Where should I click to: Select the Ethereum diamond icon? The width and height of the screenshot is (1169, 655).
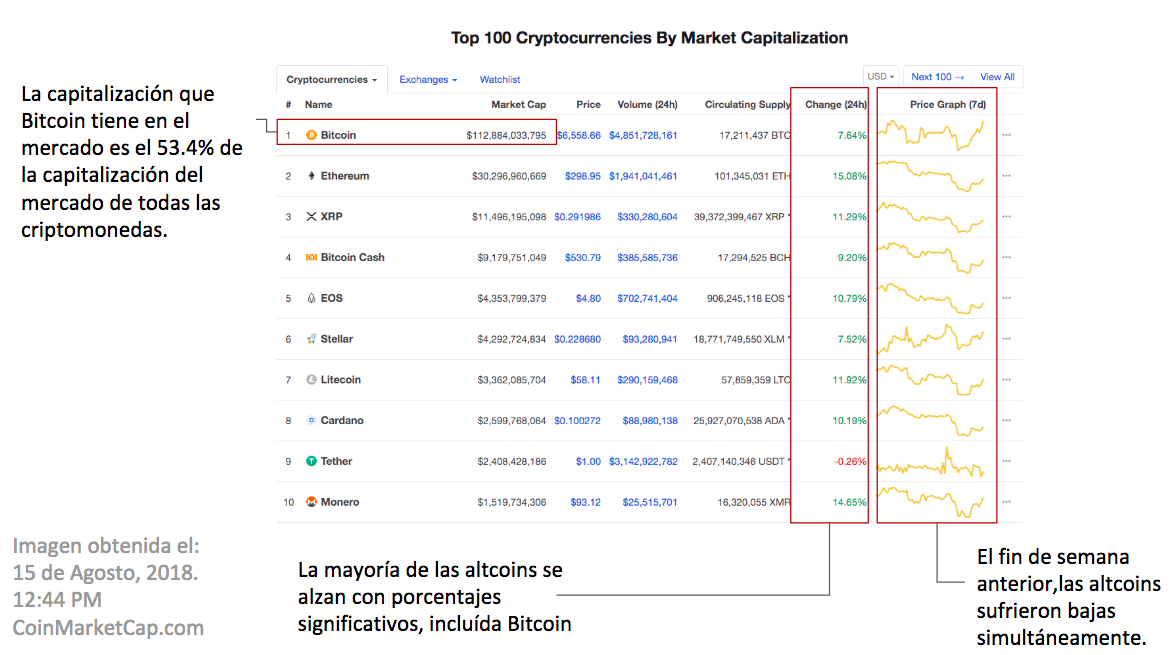pyautogui.click(x=311, y=175)
